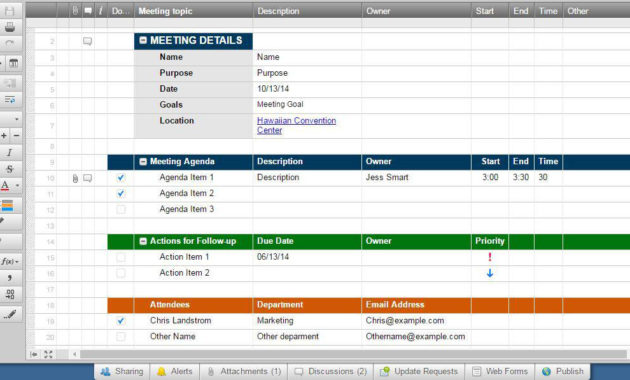630x380 pixels.
Task: Click the thousands separator comma icon
Action: tap(10, 278)
